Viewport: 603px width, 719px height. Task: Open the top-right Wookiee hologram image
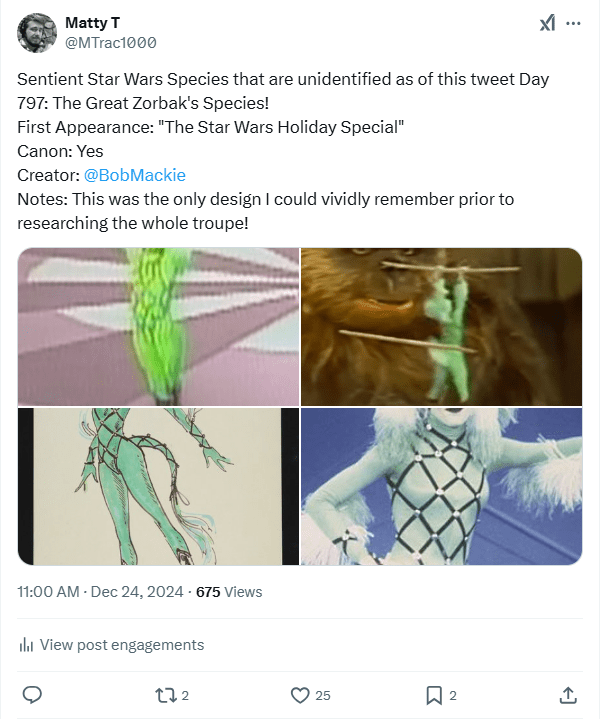tap(441, 326)
